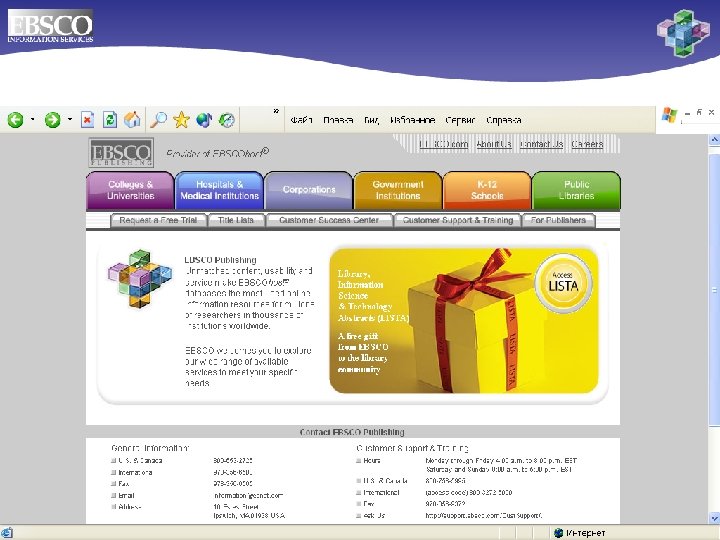The image size is (720, 540).
Task: Click the green Forward arrow button
Action: pyautogui.click(x=52, y=120)
